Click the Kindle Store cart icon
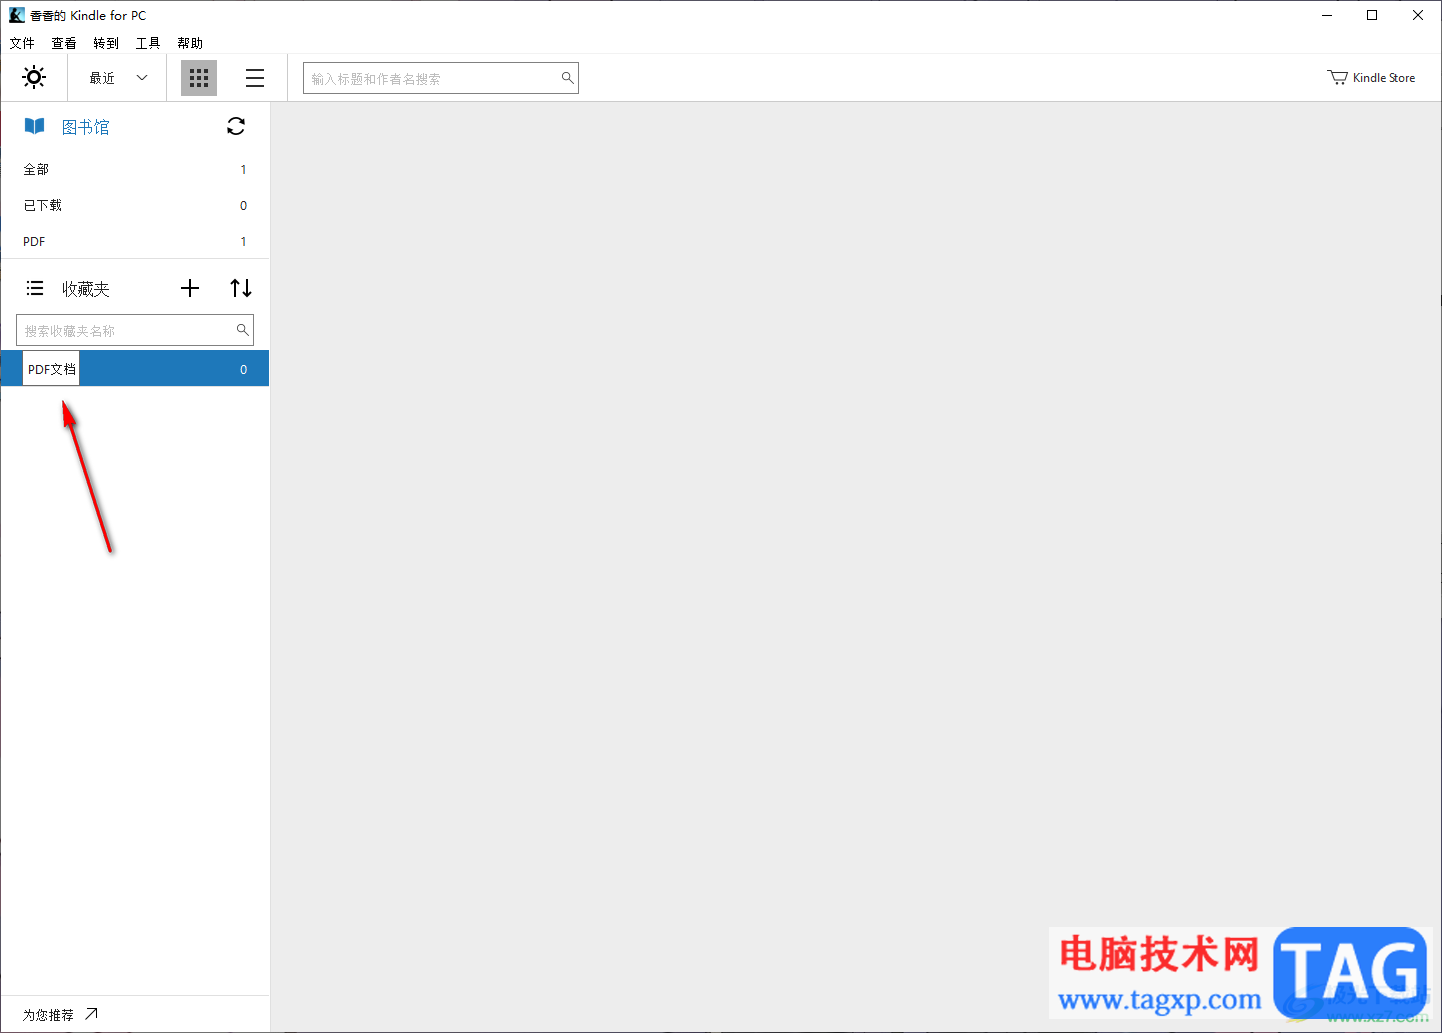Screen dimensions: 1442x1033 tap(1337, 77)
